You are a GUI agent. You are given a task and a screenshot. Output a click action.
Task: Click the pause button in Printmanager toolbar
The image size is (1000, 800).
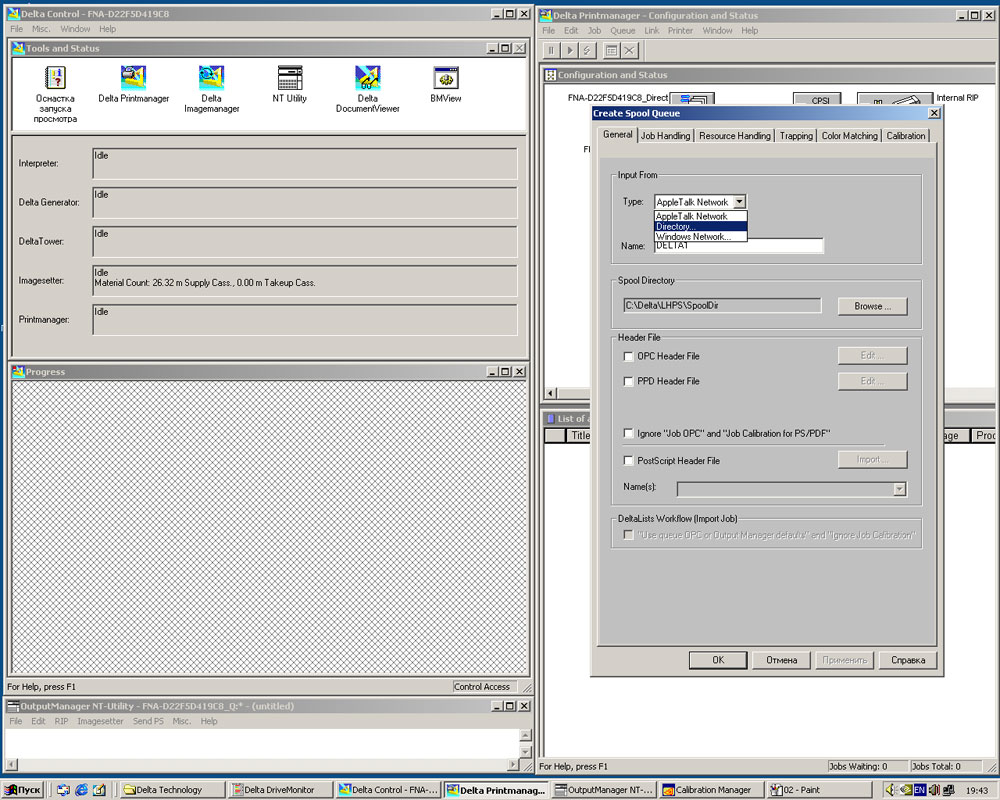pyautogui.click(x=551, y=50)
